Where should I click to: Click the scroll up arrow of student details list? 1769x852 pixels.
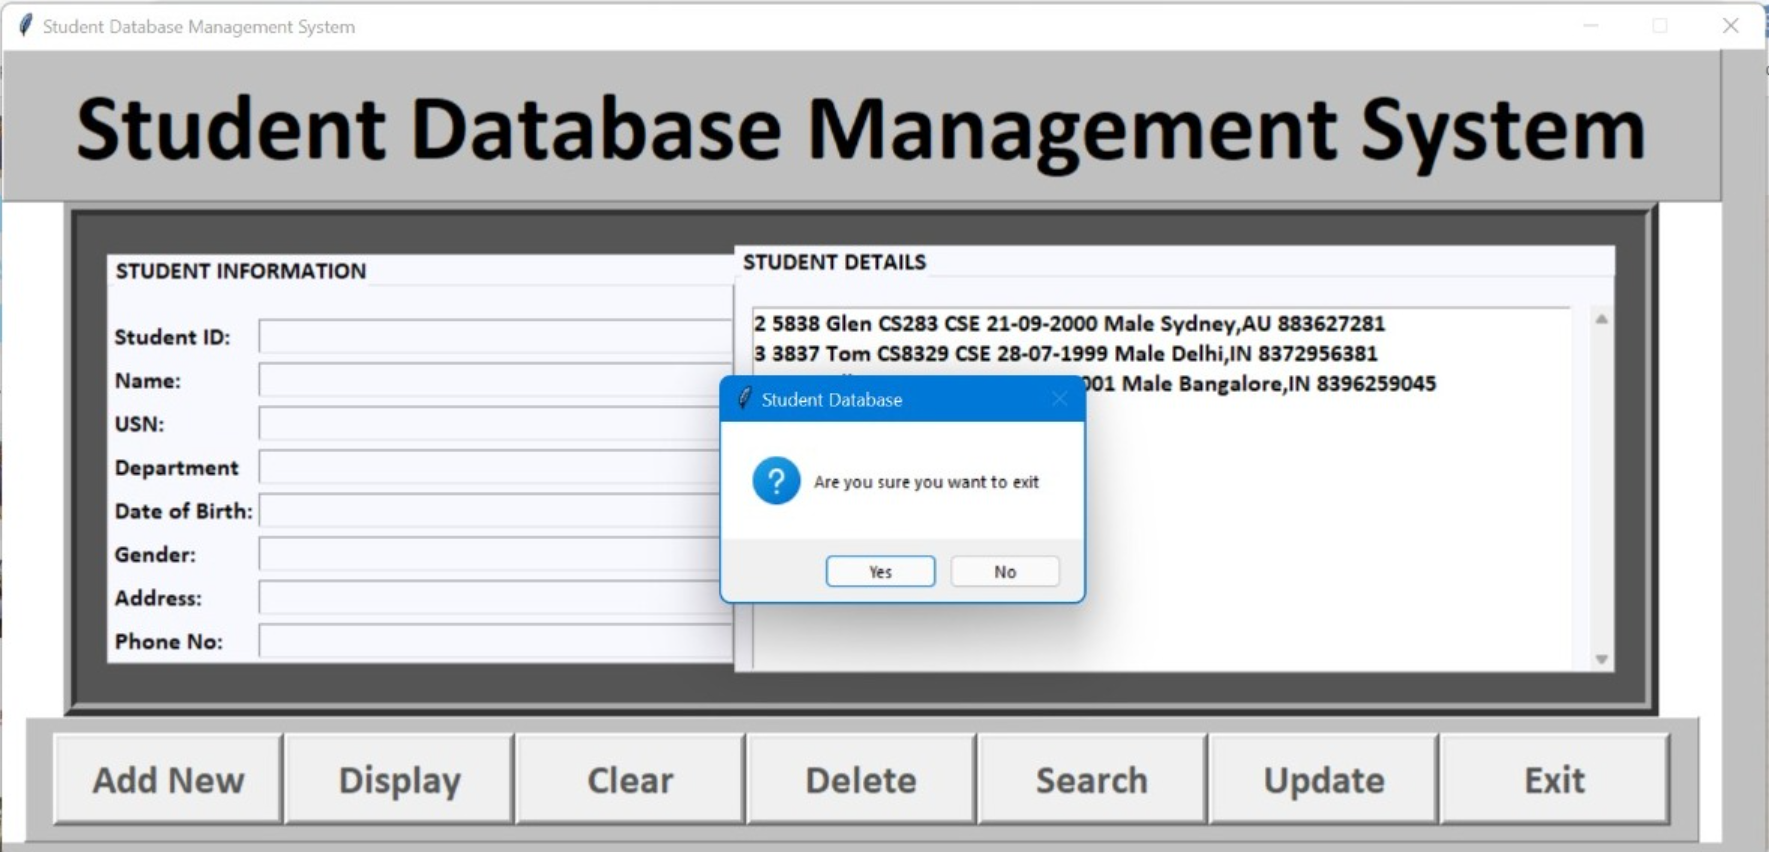pos(1601,319)
